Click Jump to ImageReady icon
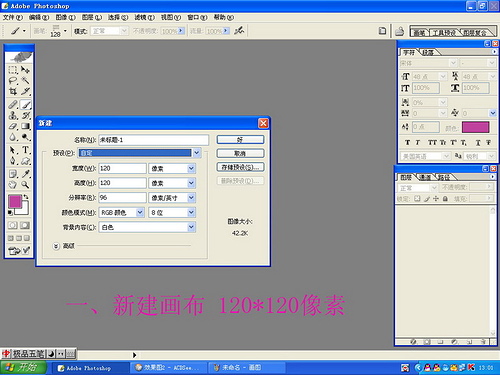 pos(19,250)
